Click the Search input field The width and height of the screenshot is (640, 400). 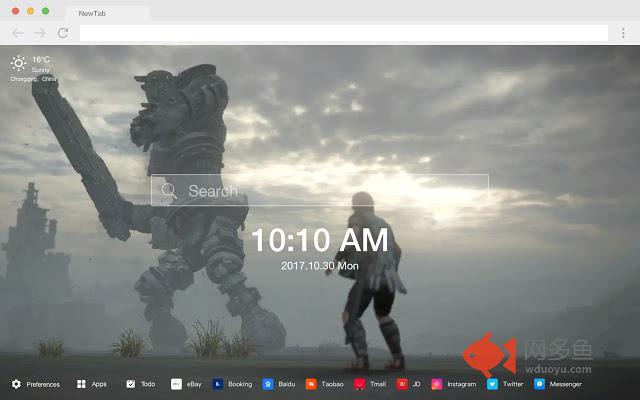(330, 190)
